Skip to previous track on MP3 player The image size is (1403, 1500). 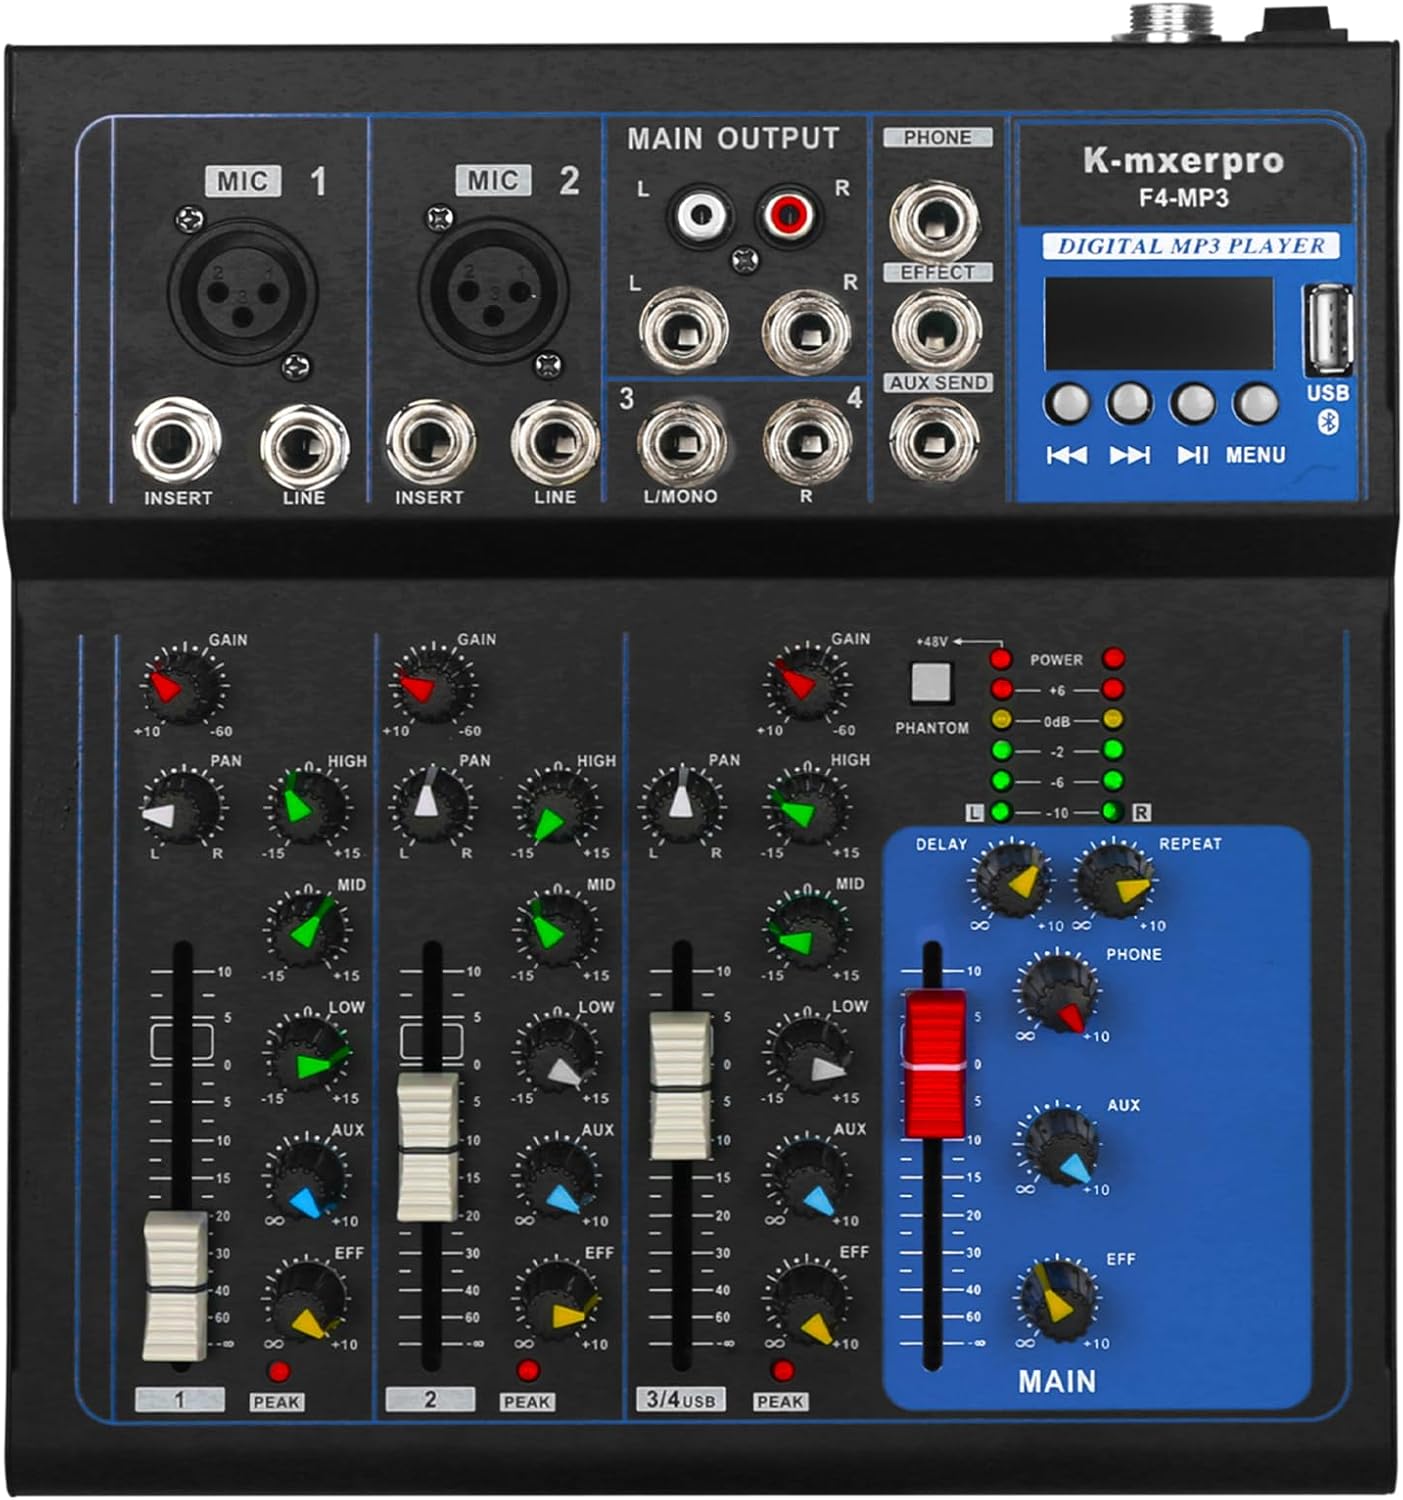pos(1067,404)
